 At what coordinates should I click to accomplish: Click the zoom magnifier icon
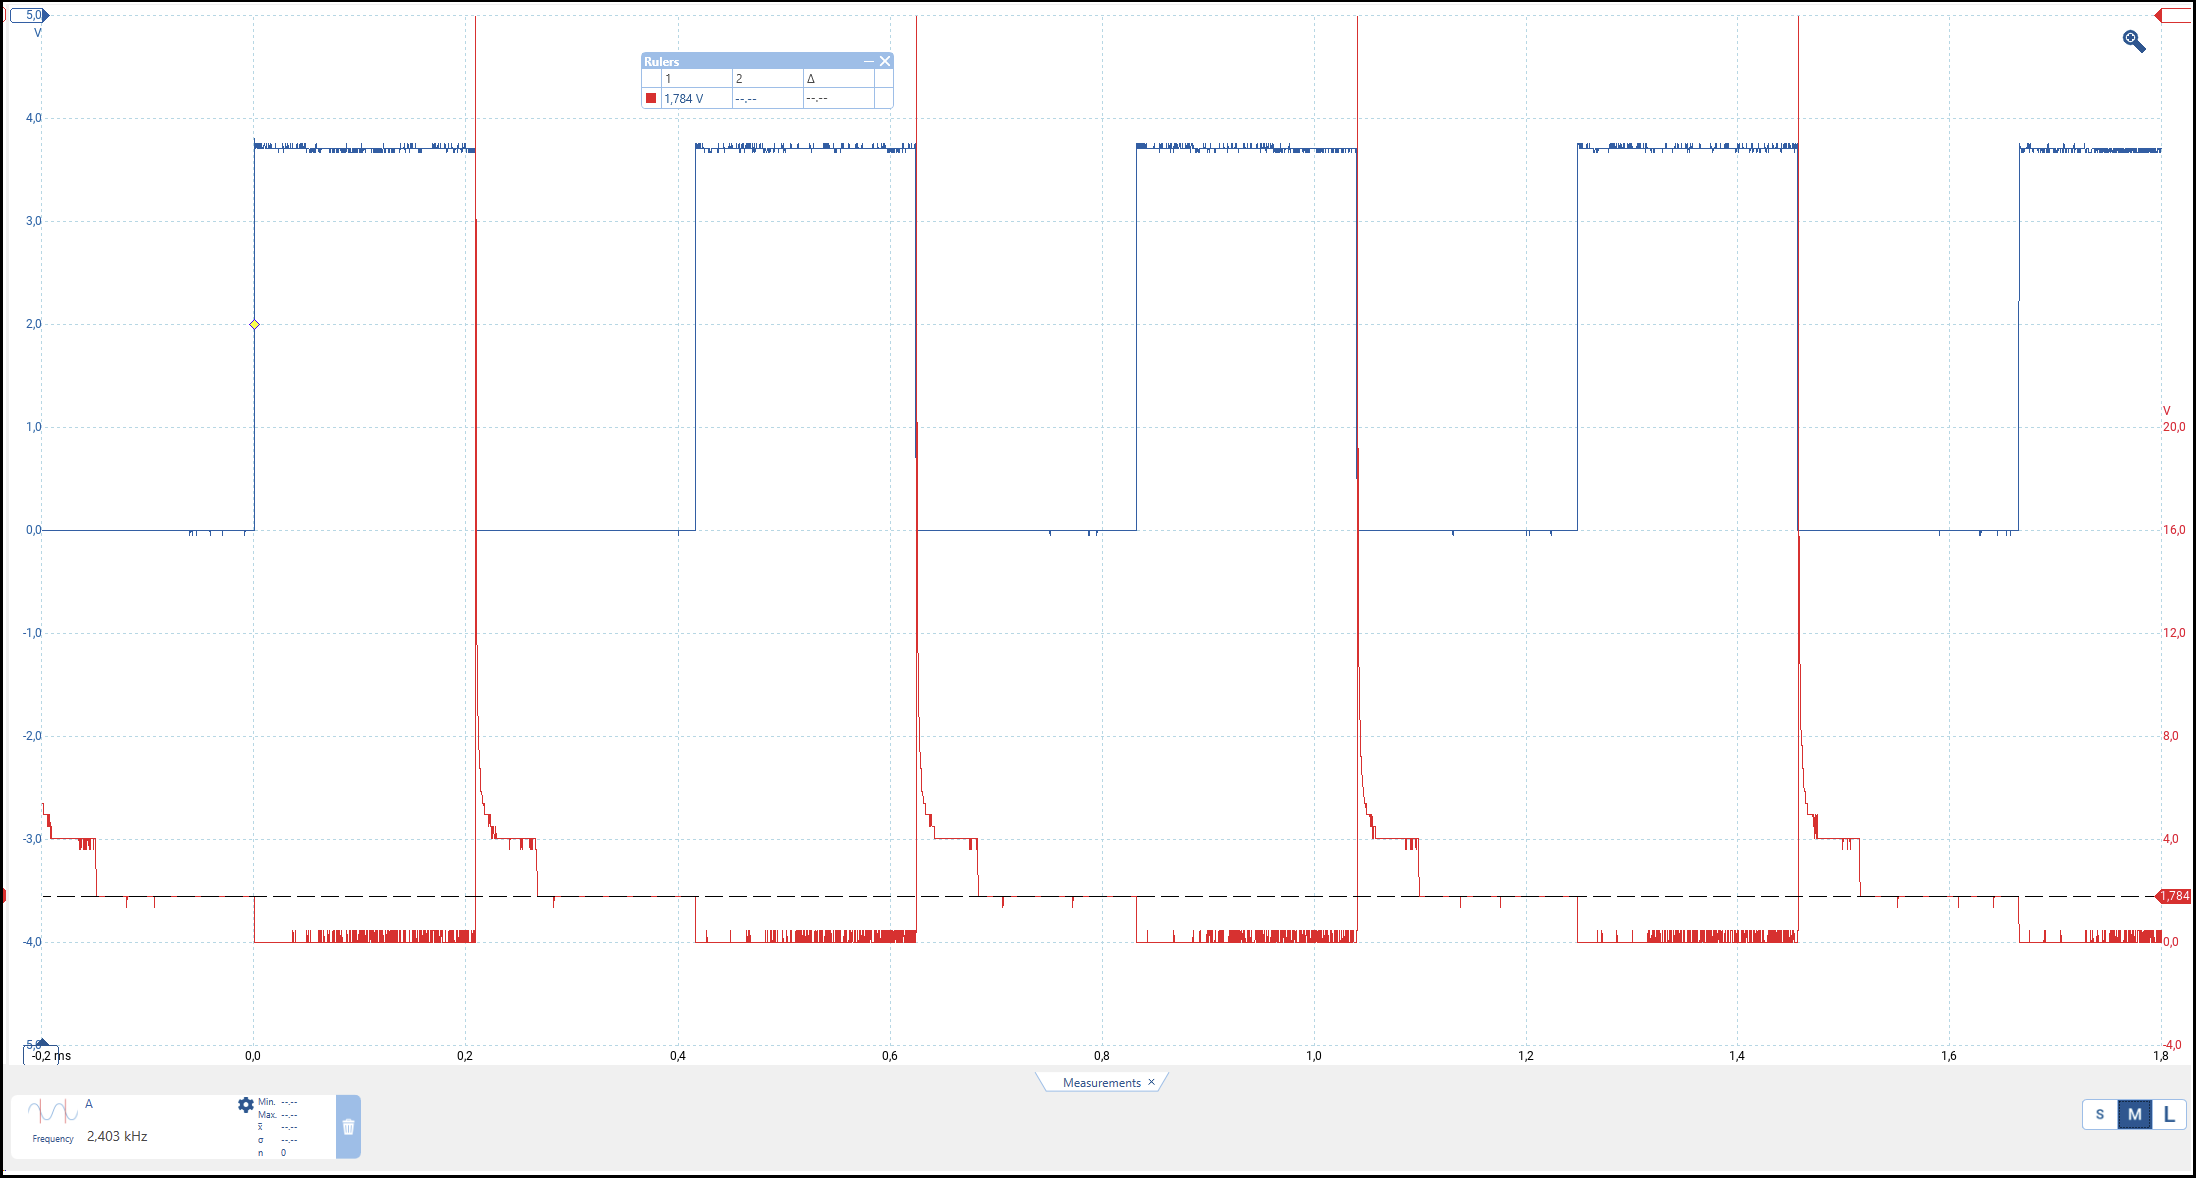(2133, 41)
